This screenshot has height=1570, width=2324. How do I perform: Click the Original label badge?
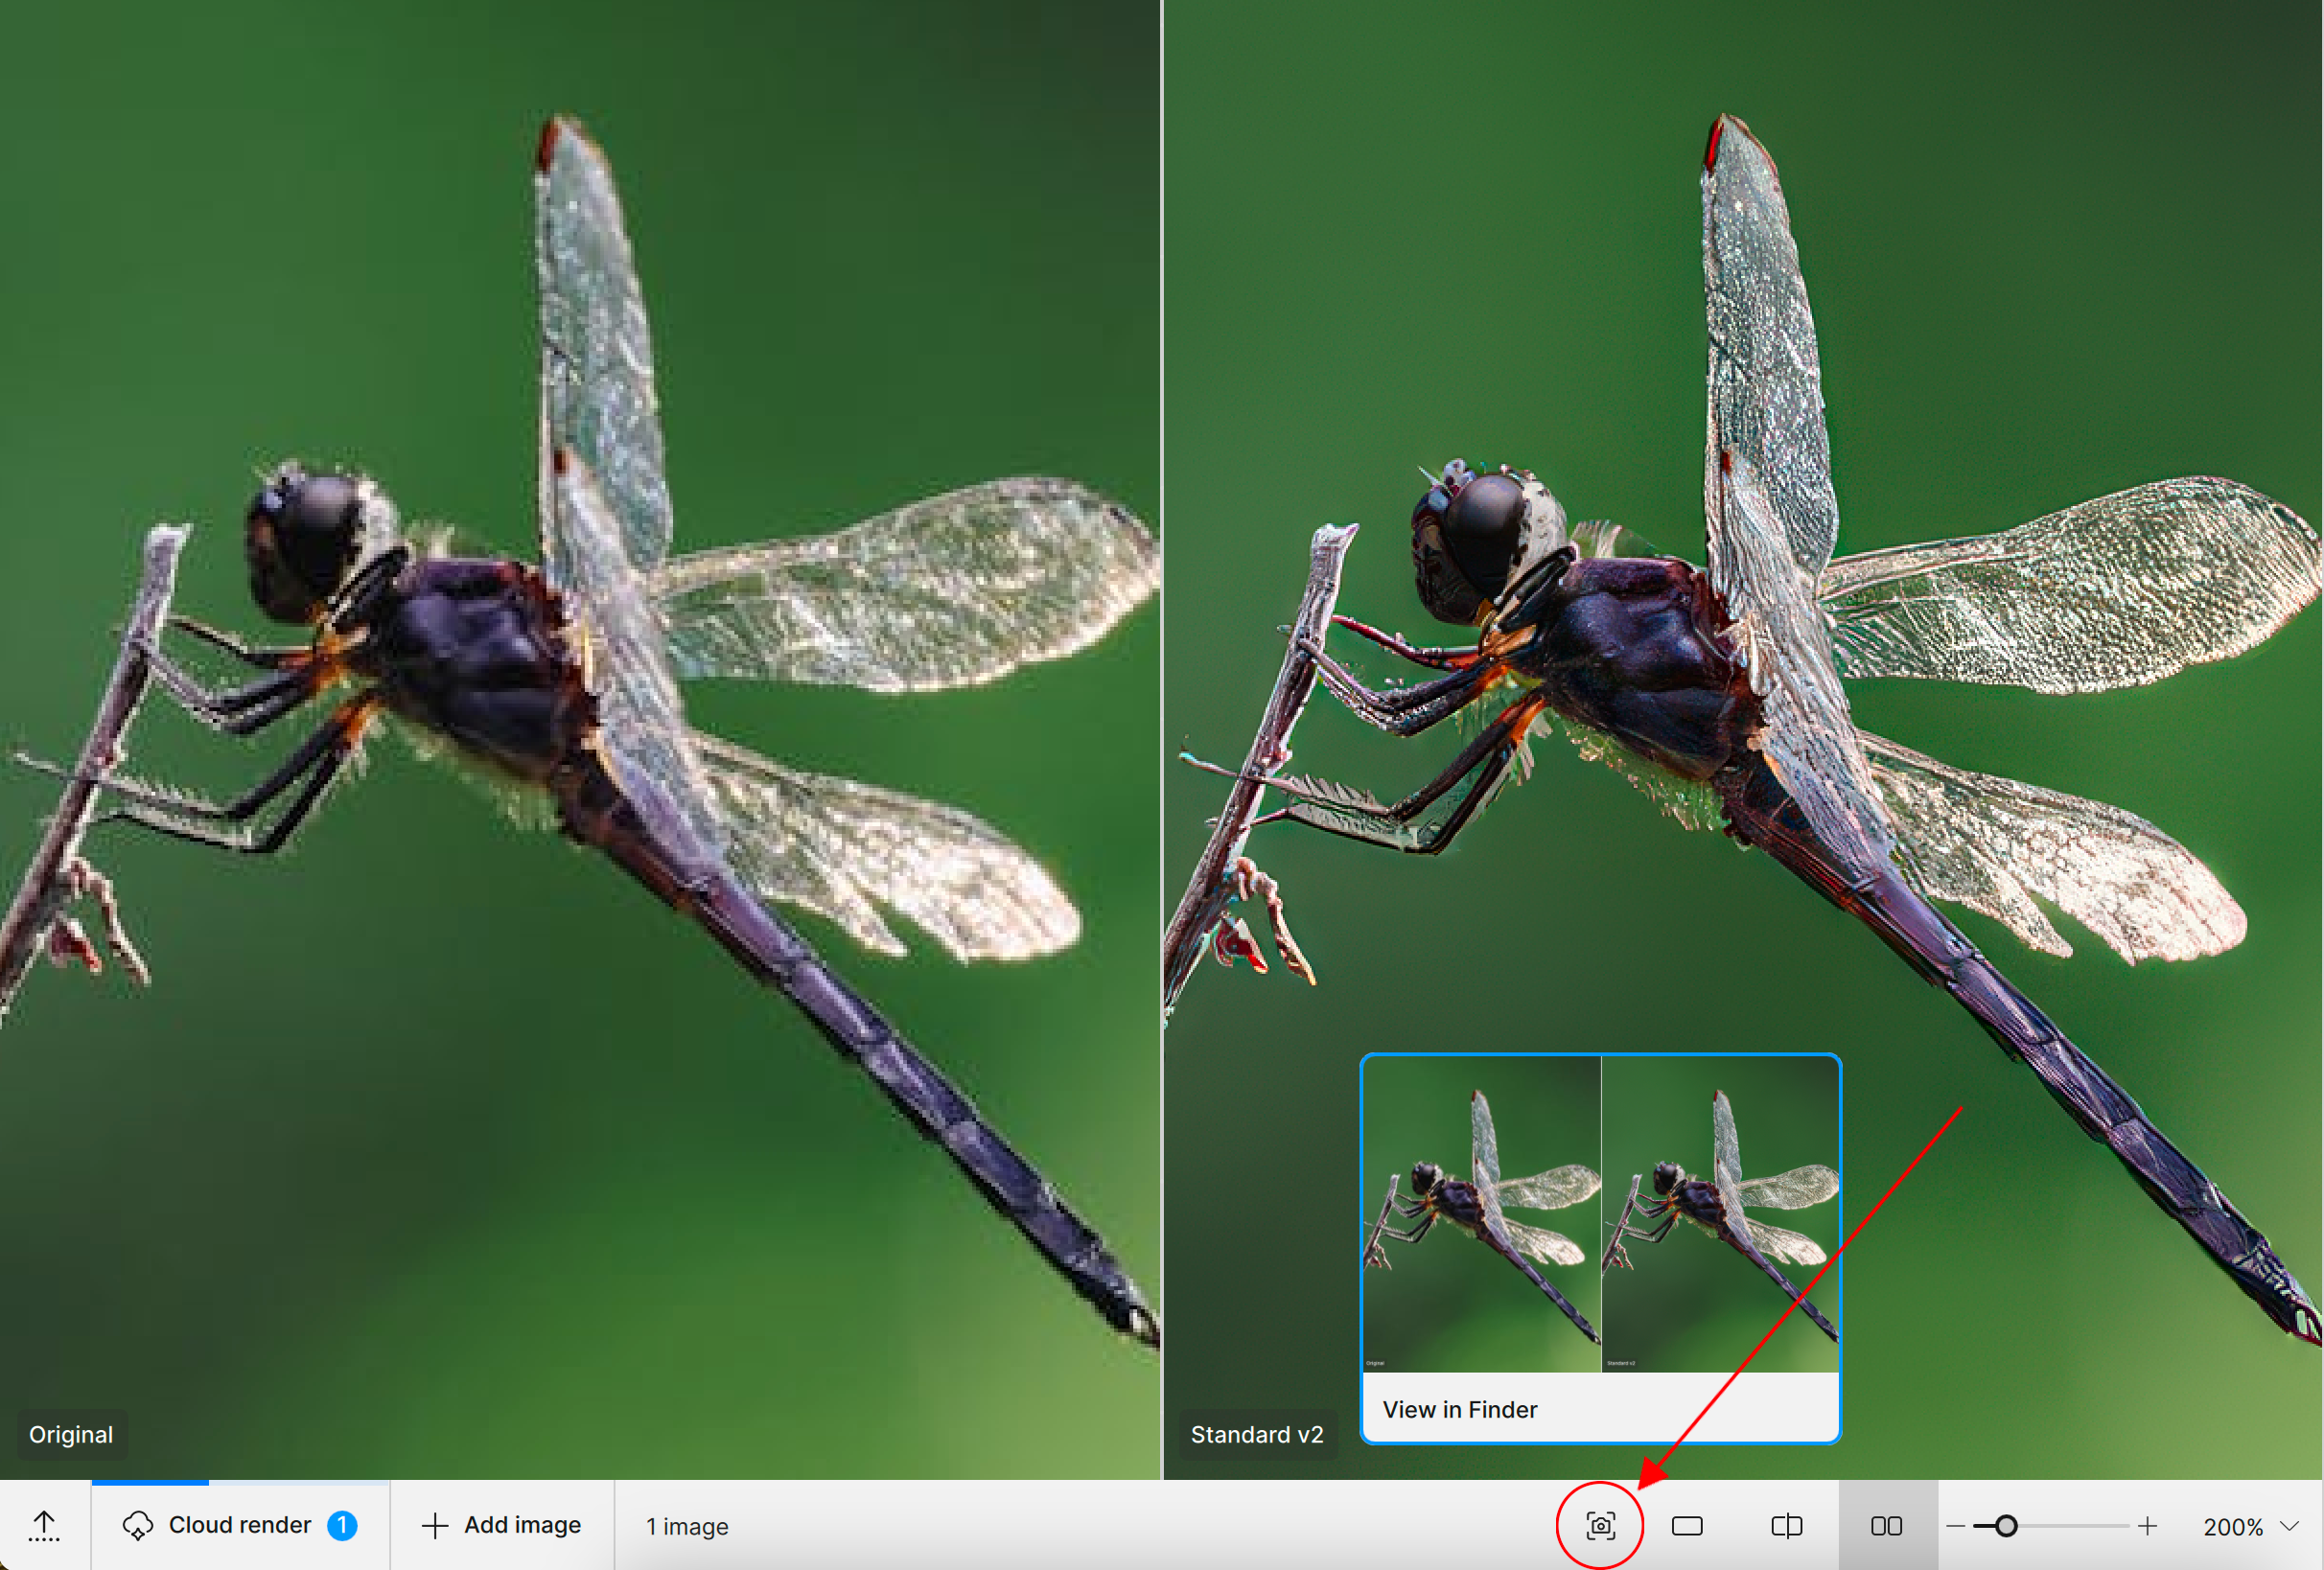[x=71, y=1434]
